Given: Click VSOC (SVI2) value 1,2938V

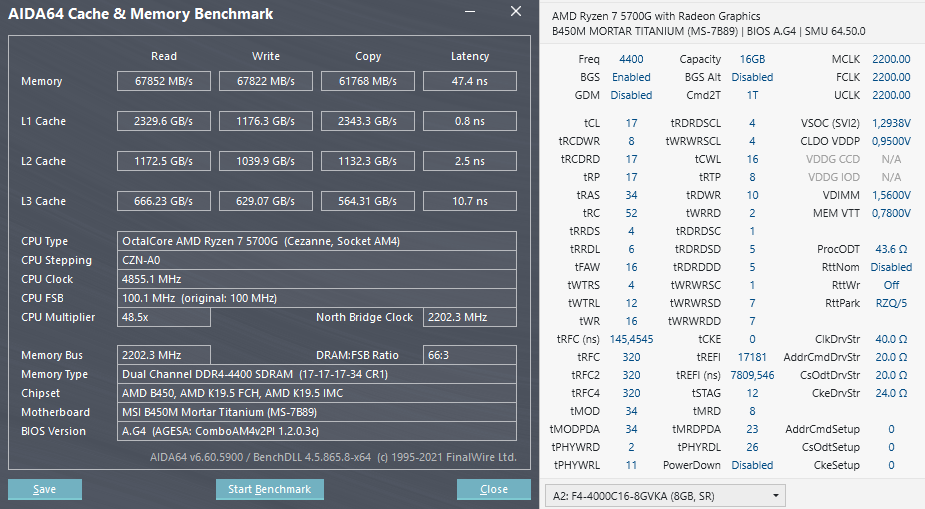Looking at the screenshot, I should 891,123.
